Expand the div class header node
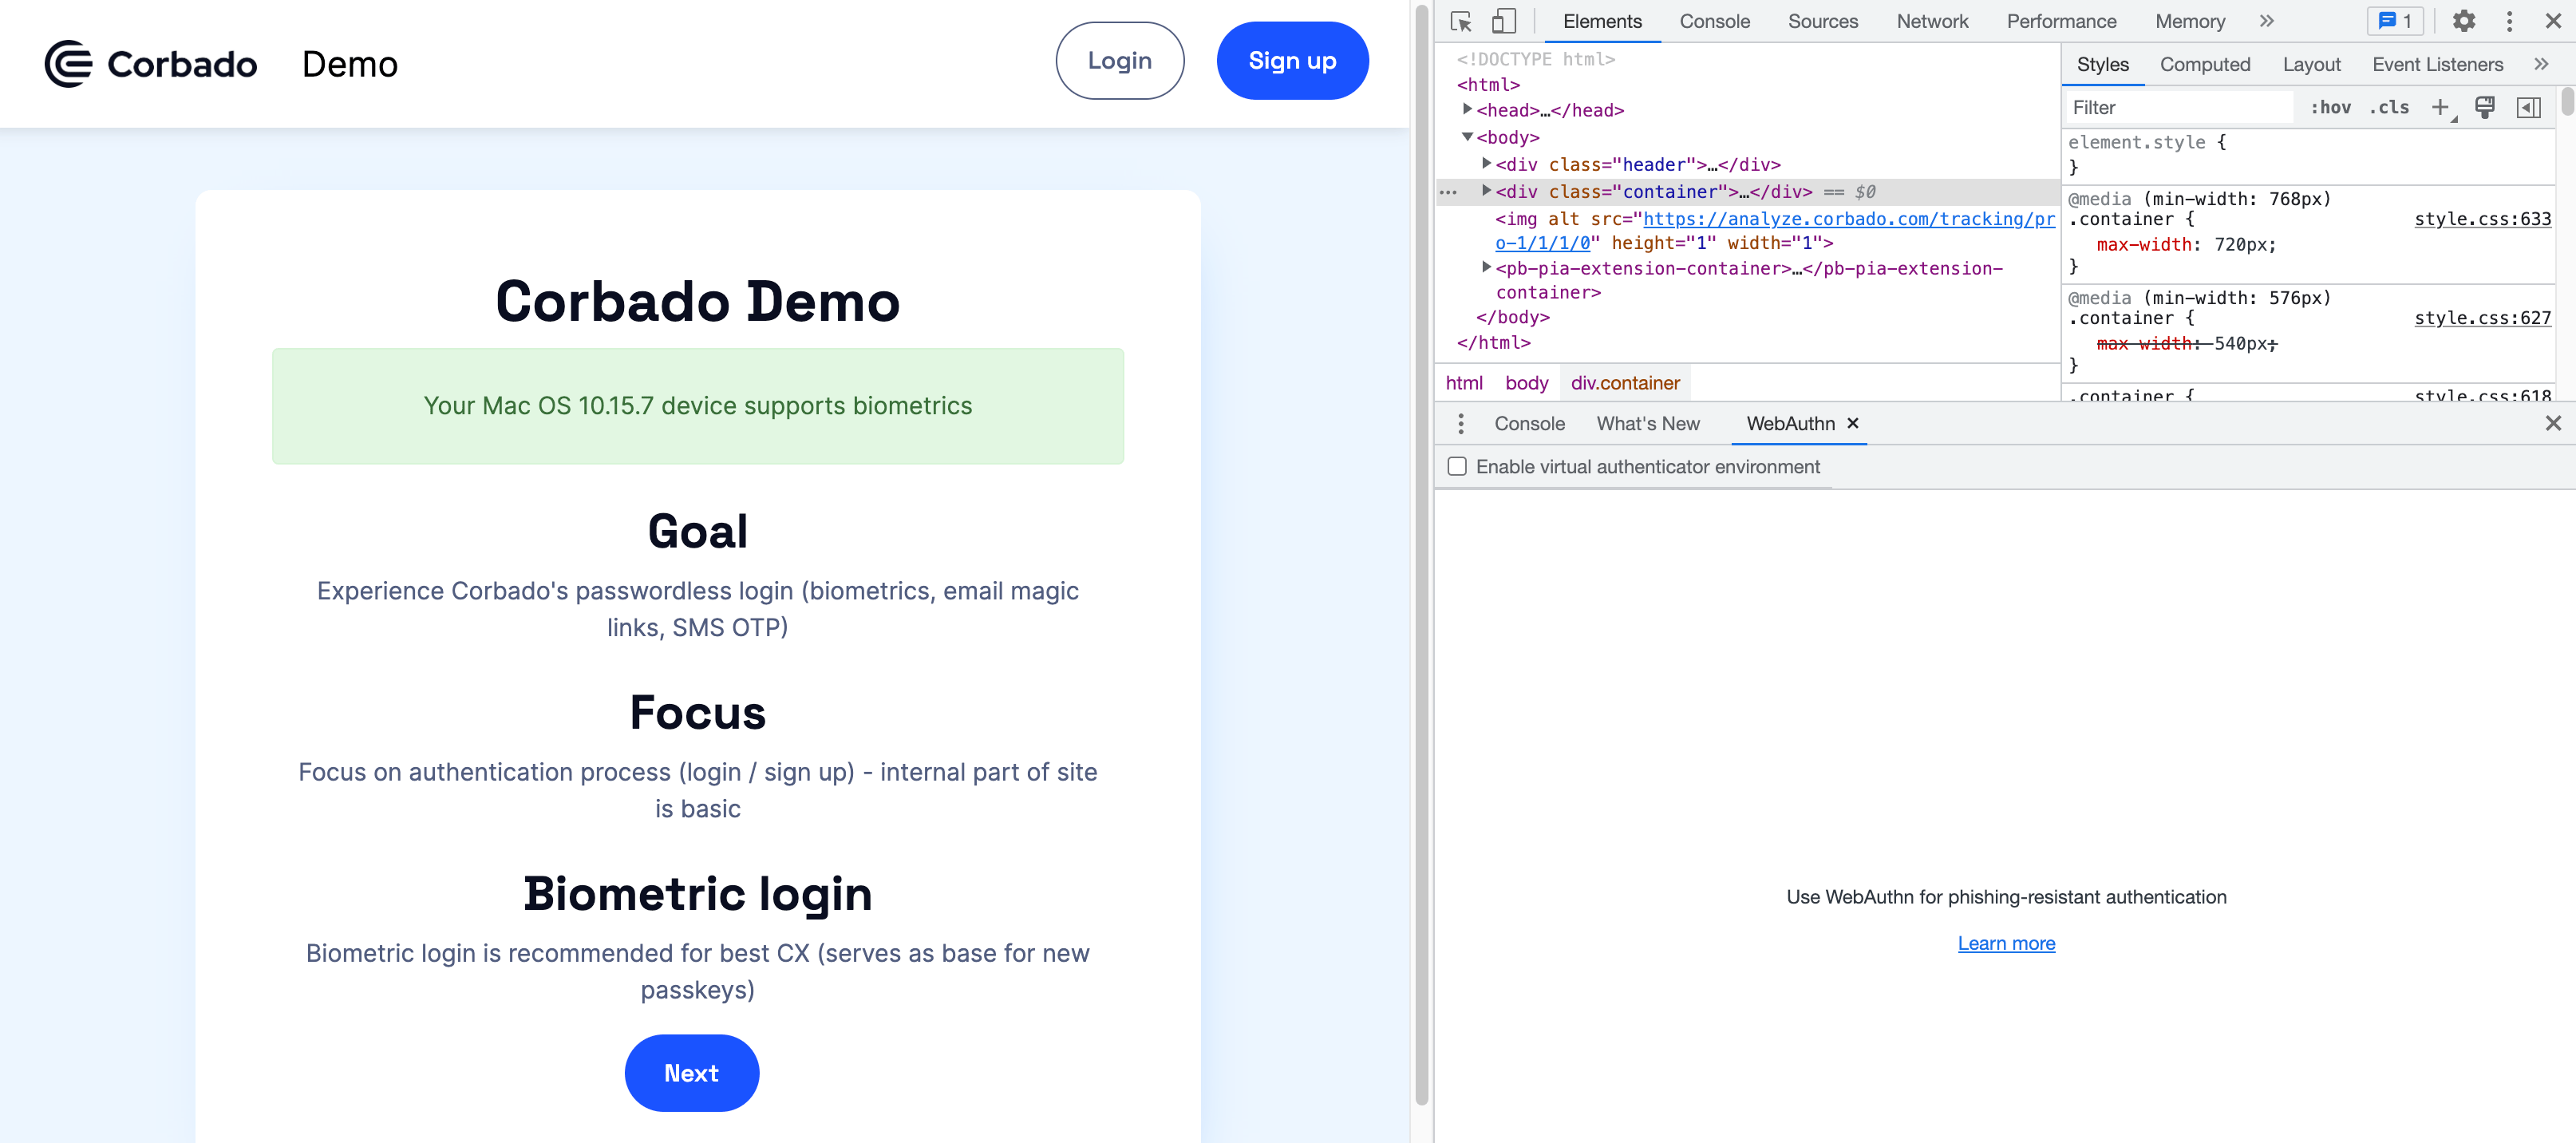Image resolution: width=2576 pixels, height=1143 pixels. tap(1486, 163)
